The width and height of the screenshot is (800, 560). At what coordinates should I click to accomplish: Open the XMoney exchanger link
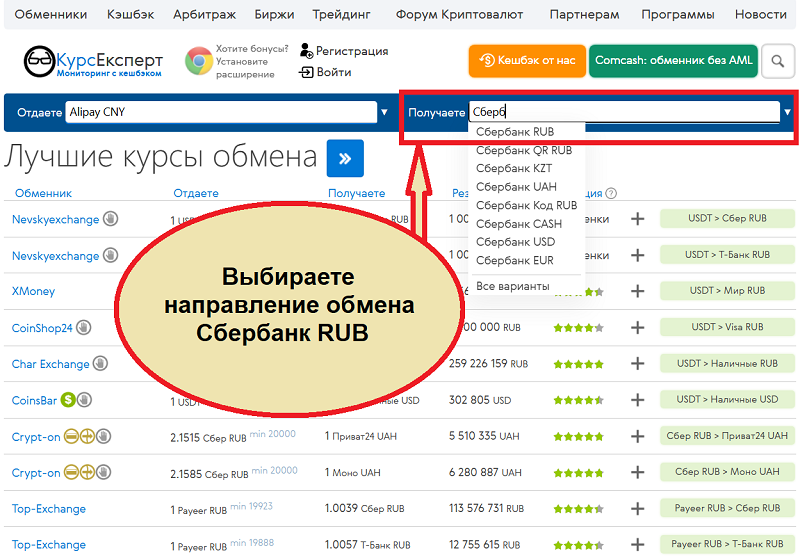point(33,291)
